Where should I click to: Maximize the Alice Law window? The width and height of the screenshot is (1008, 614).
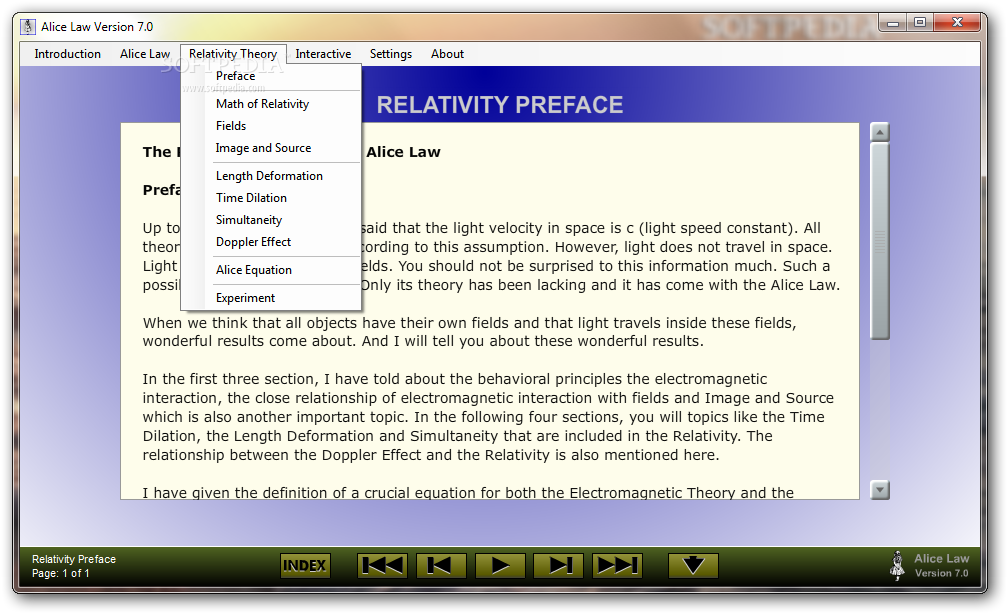tap(920, 23)
